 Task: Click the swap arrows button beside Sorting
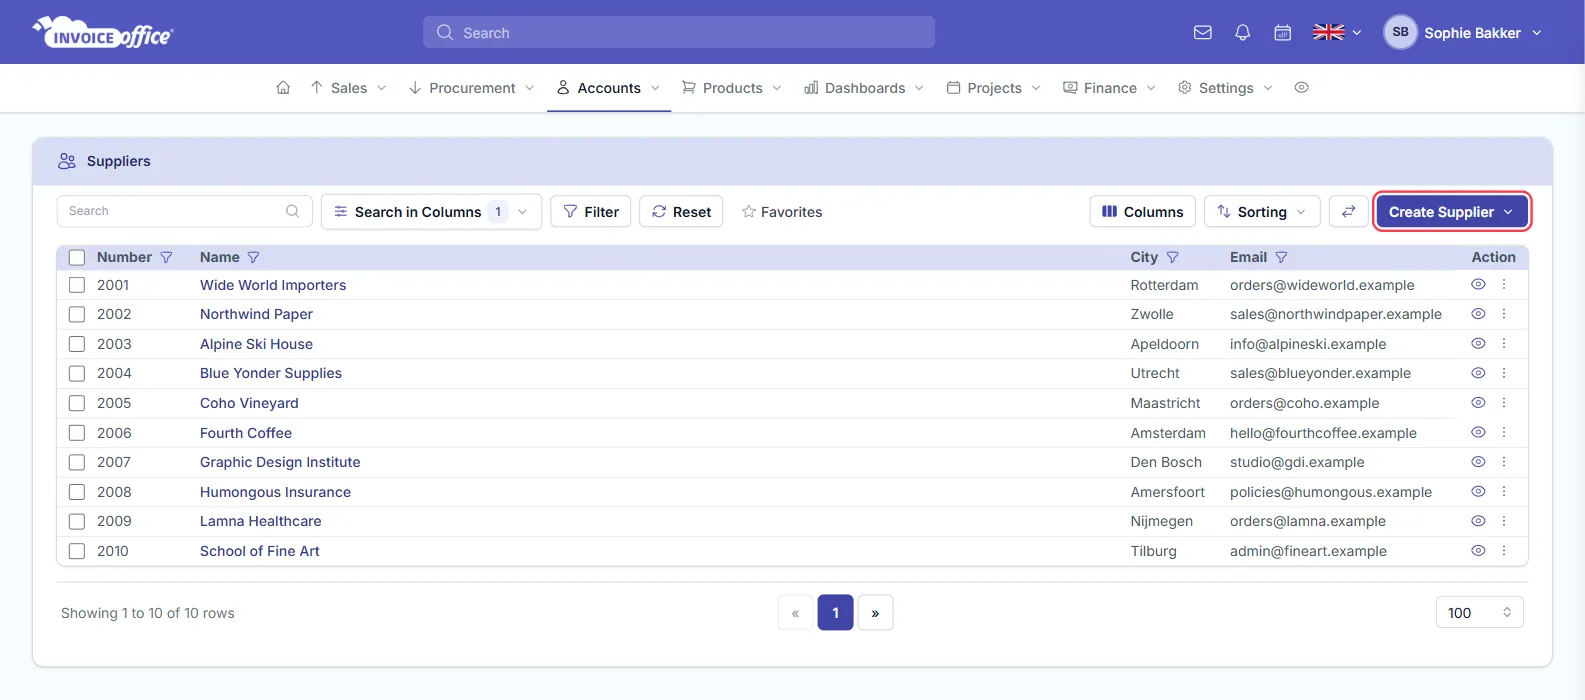[x=1348, y=212]
